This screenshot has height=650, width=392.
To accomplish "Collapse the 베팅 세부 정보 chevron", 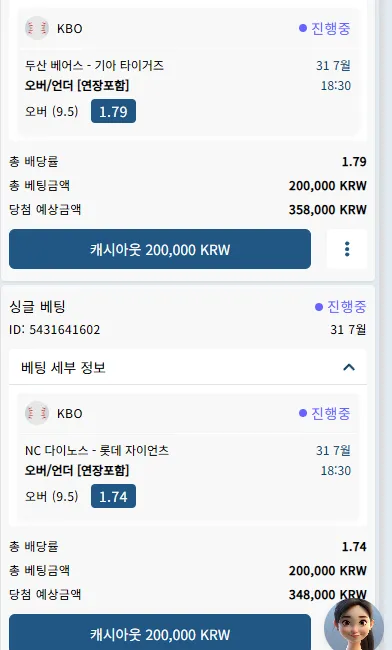I will [x=349, y=367].
